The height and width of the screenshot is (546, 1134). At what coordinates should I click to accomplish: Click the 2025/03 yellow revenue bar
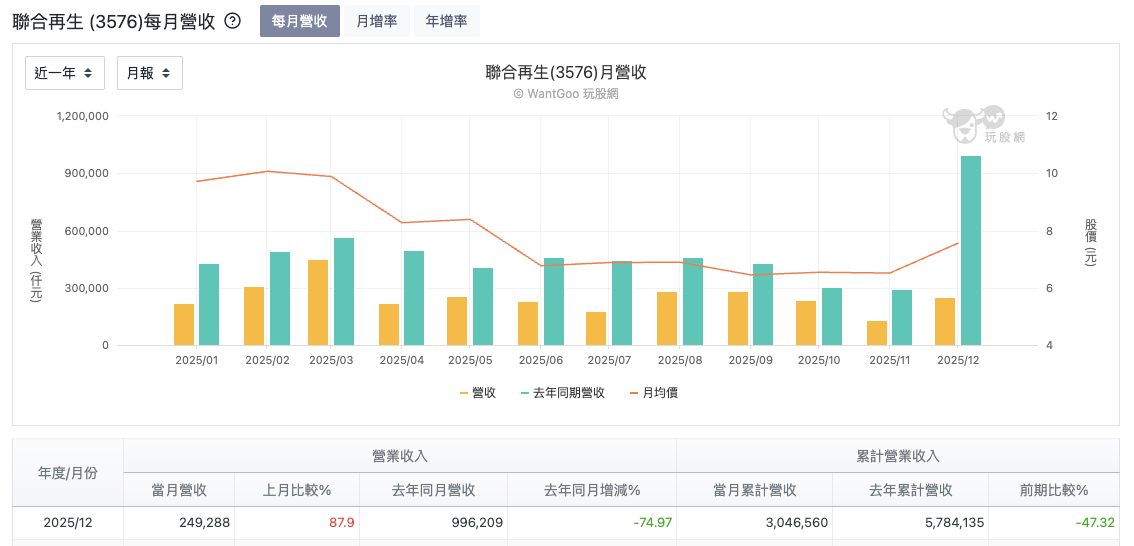[x=318, y=303]
